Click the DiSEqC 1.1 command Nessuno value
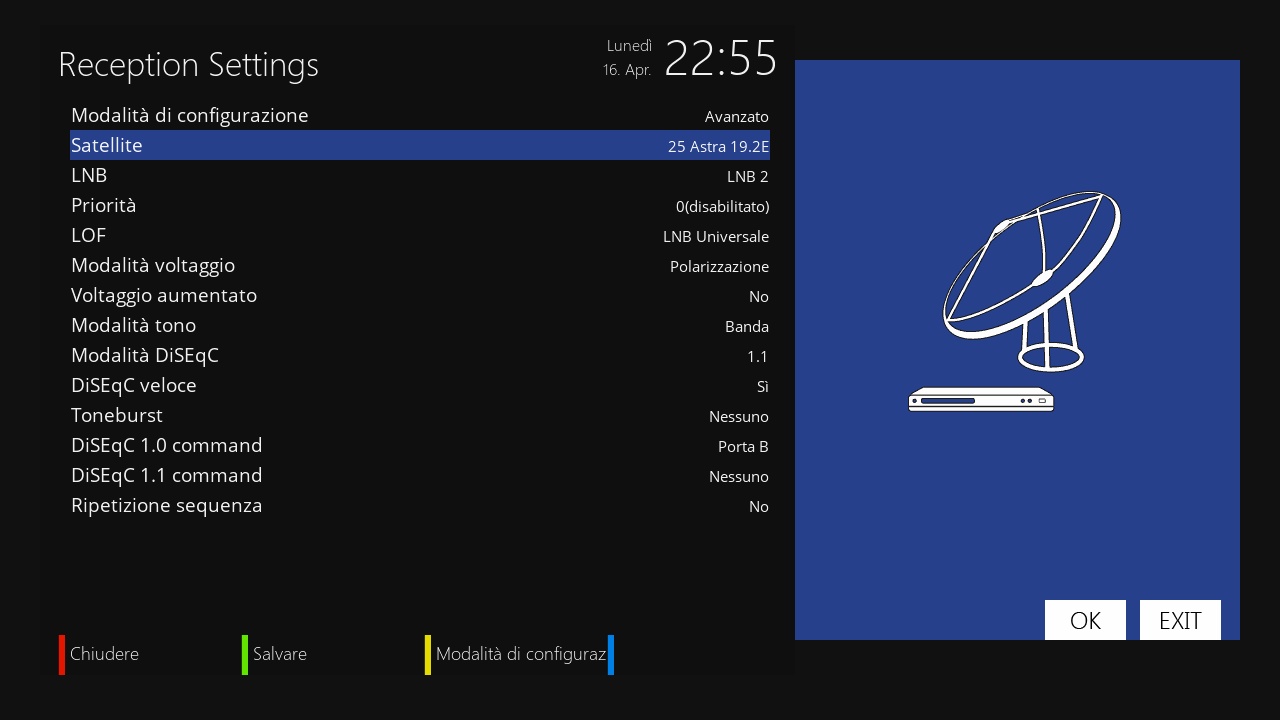This screenshot has width=1280, height=720. (739, 477)
